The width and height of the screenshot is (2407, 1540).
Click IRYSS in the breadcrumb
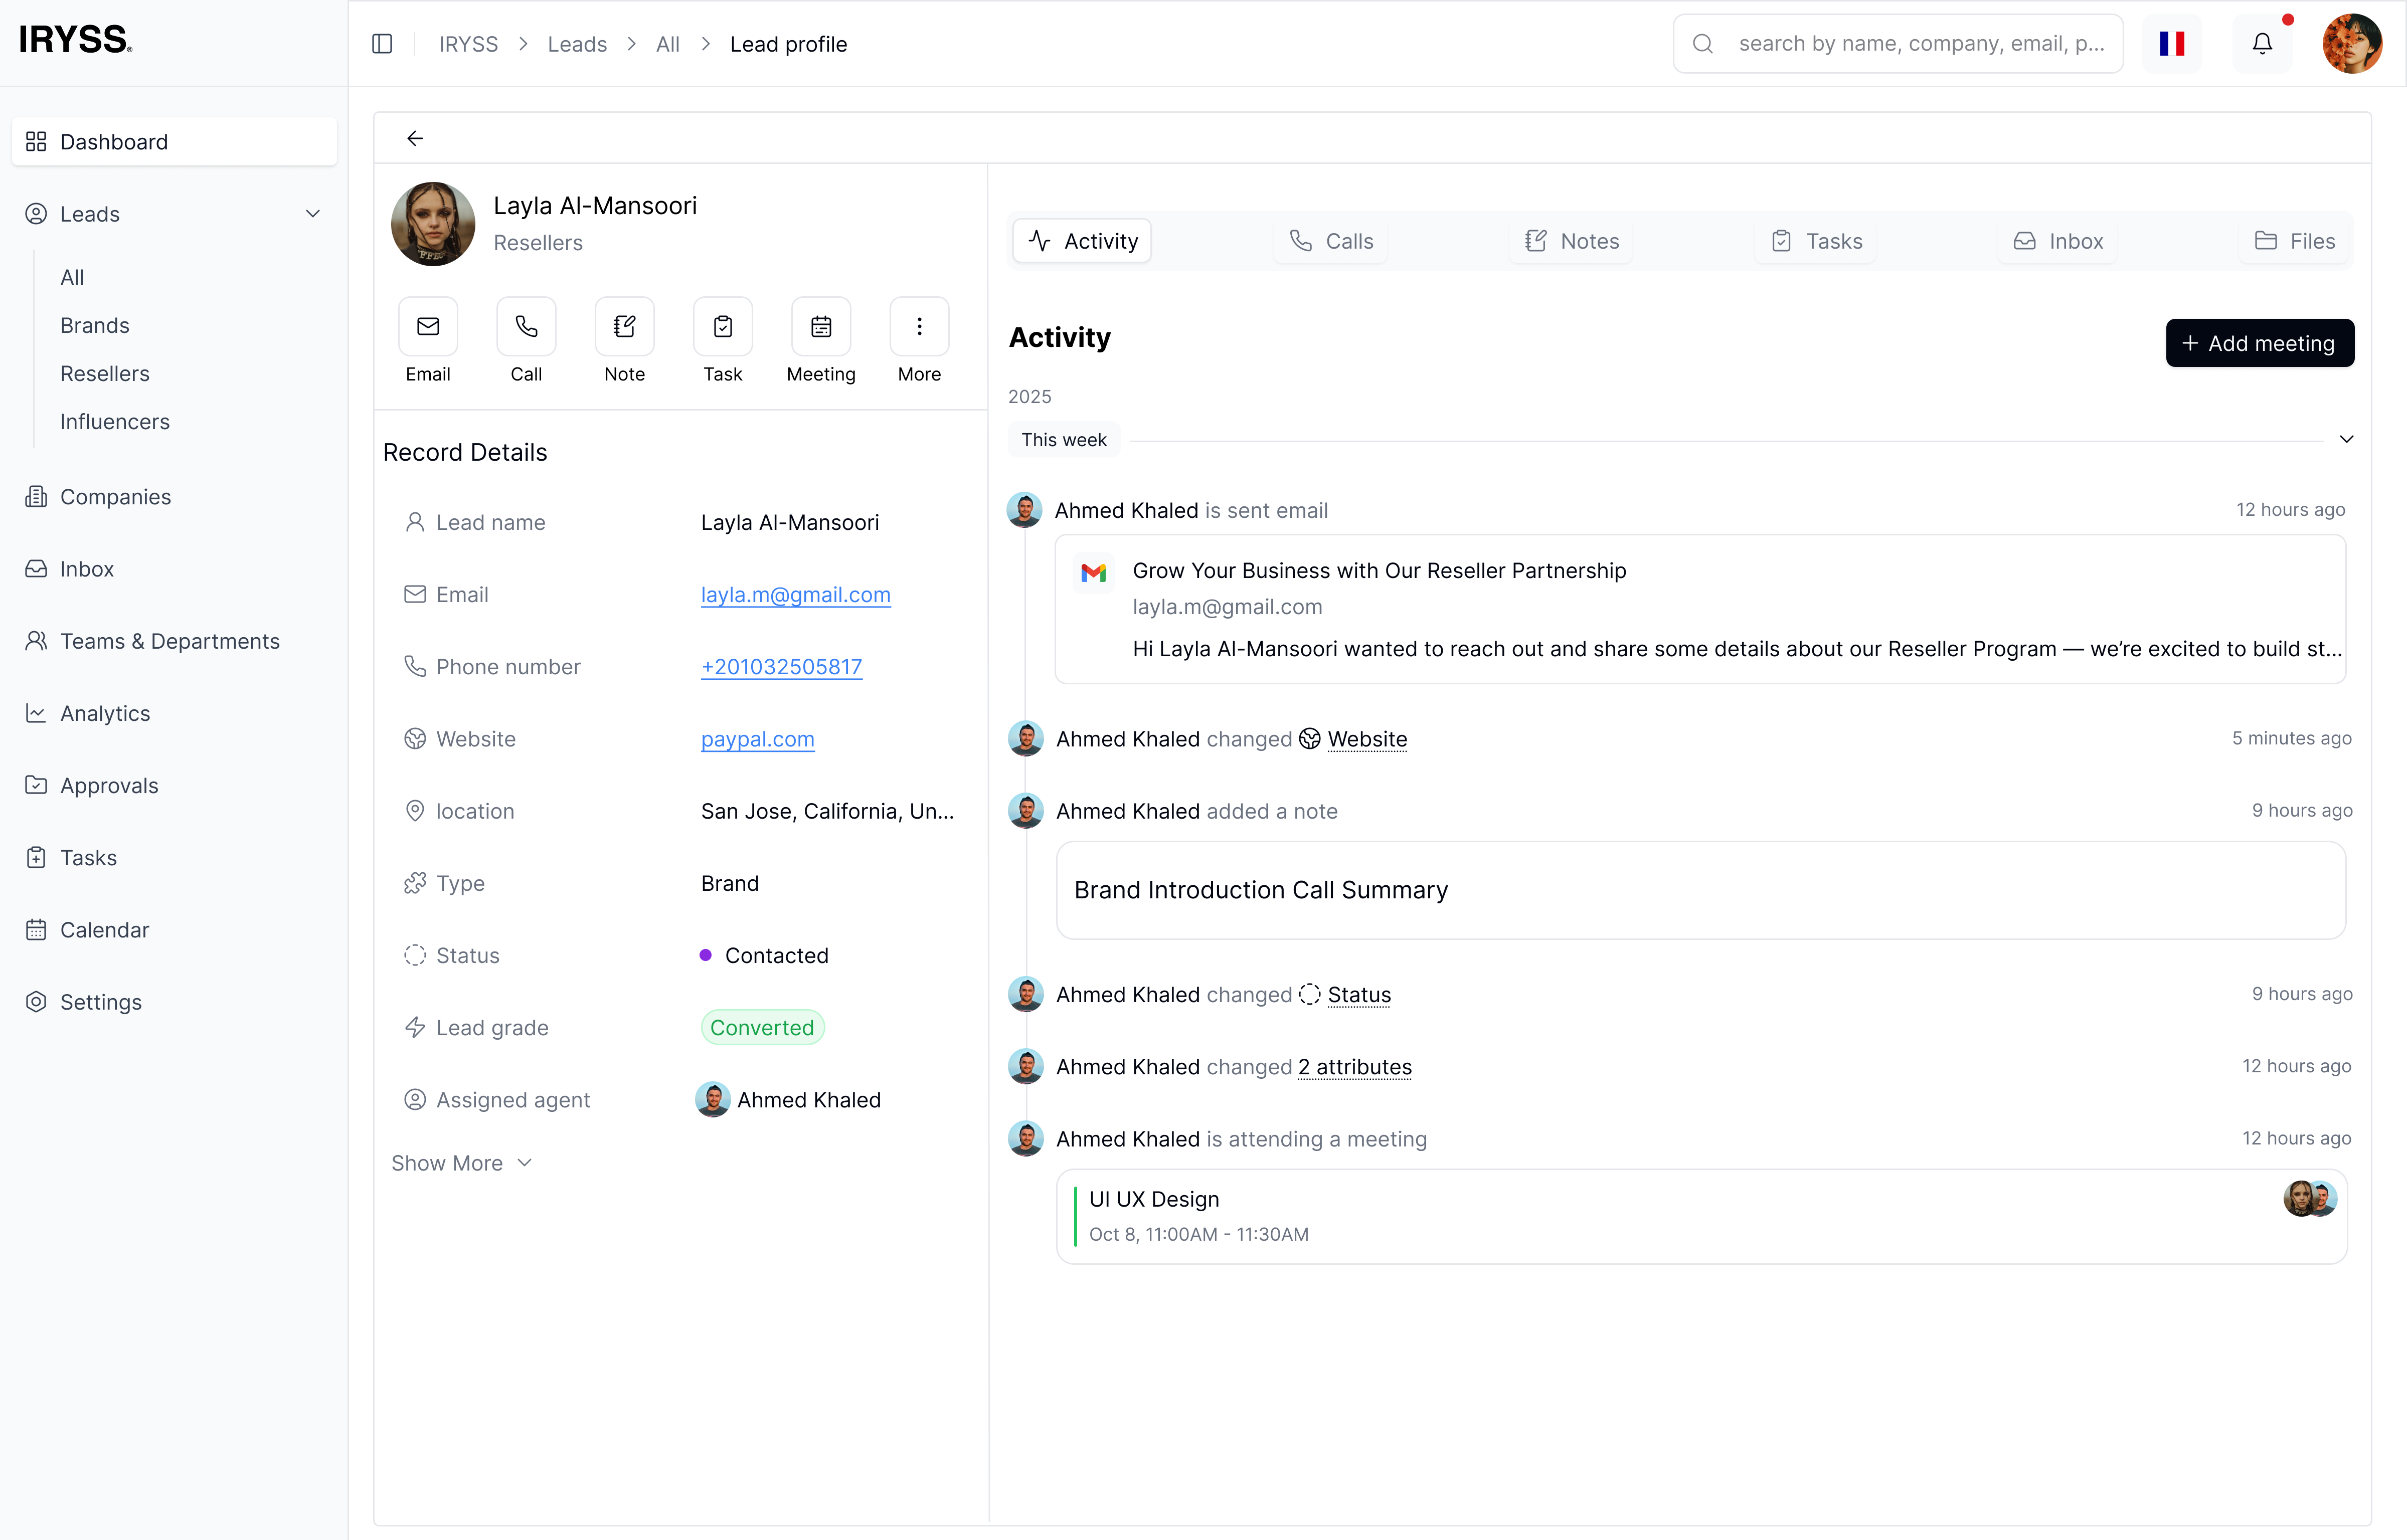pyautogui.click(x=469, y=44)
